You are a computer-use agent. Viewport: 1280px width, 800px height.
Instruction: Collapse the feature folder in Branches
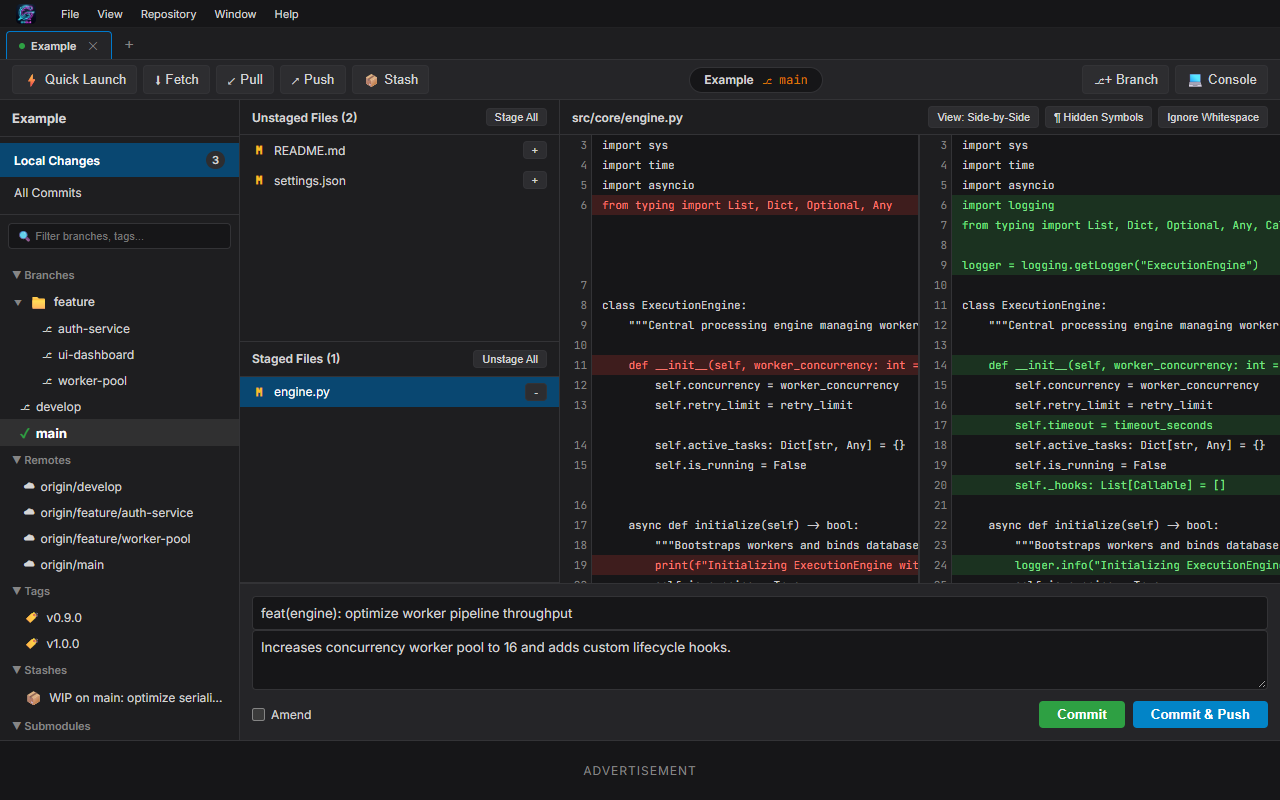click(18, 302)
